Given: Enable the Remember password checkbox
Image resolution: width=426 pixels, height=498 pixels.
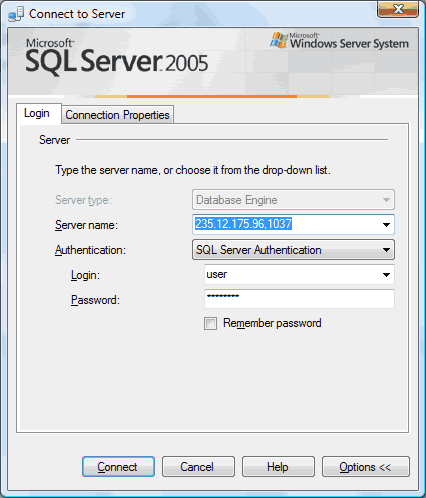Looking at the screenshot, I should [210, 323].
